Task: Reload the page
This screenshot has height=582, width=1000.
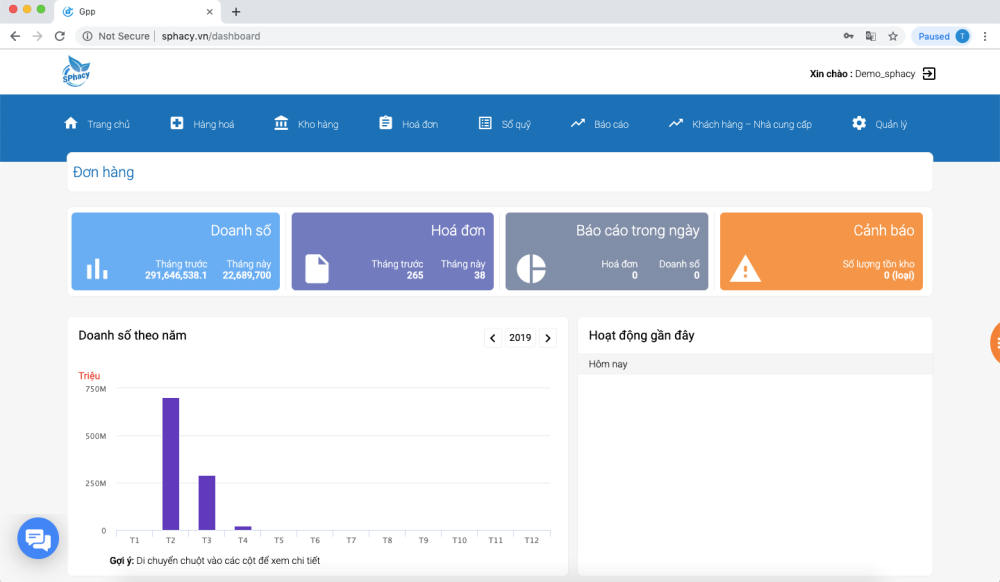Action: coord(60,36)
